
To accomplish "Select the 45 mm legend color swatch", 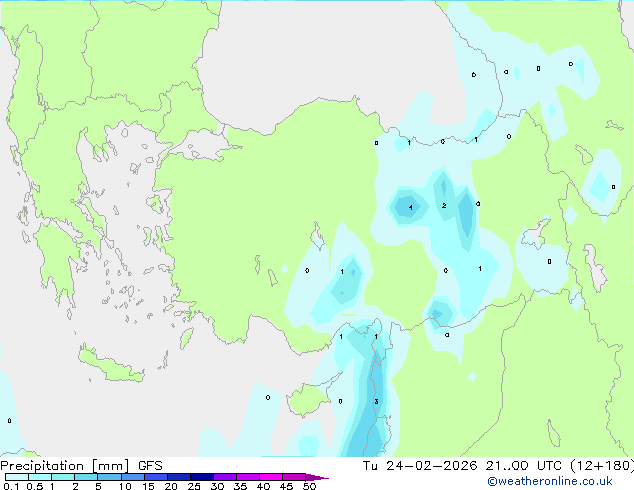I will pyautogui.click(x=294, y=477).
